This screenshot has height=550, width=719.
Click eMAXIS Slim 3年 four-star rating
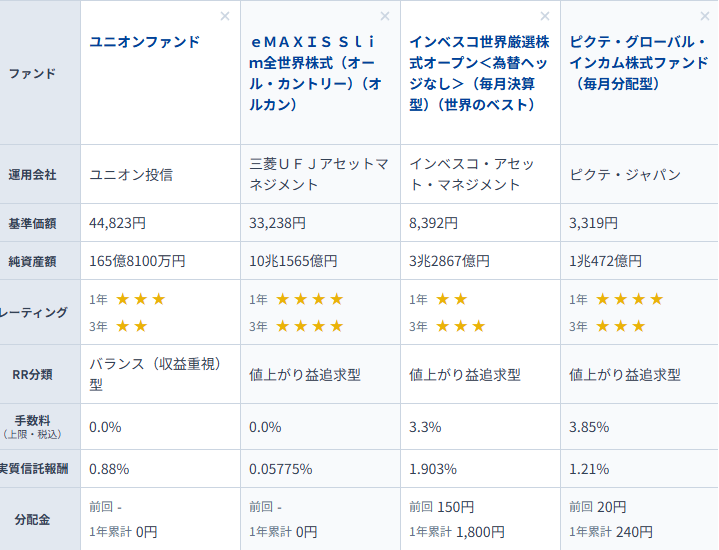[309, 326]
